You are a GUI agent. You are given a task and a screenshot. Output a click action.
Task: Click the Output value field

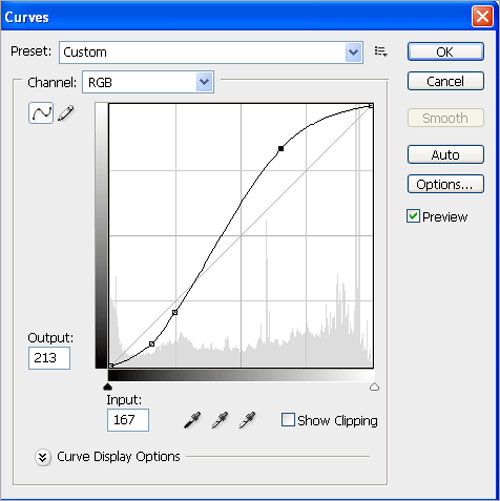point(49,358)
